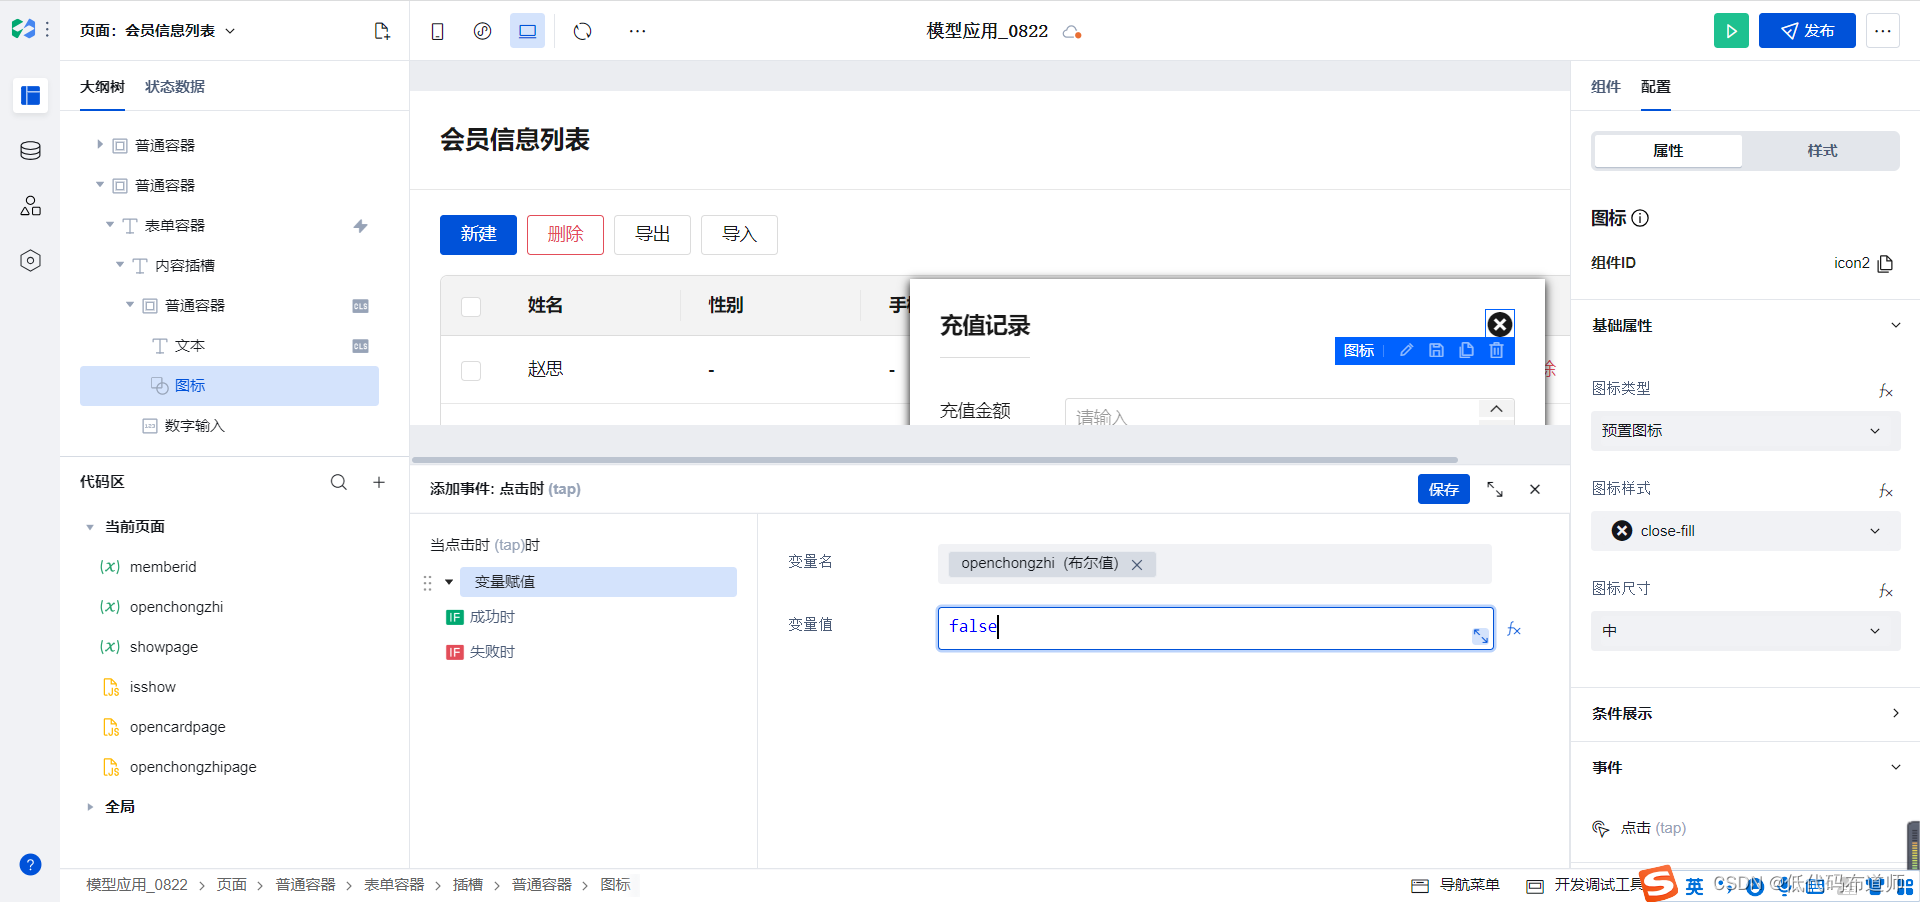Search in the code area
Screen dimensions: 1920x902
pyautogui.click(x=339, y=482)
